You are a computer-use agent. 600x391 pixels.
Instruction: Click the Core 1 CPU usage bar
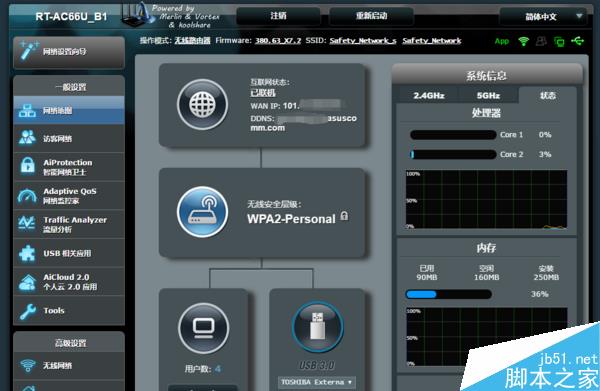click(x=453, y=135)
